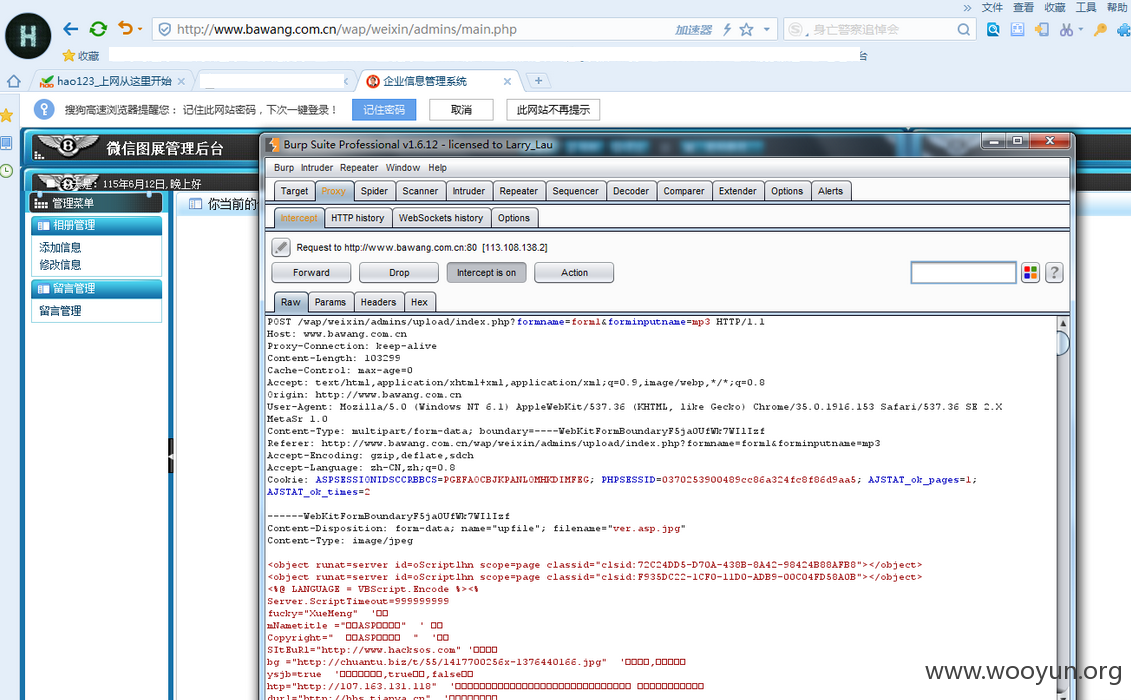Click the Burp help question-mark icon

(x=1054, y=273)
